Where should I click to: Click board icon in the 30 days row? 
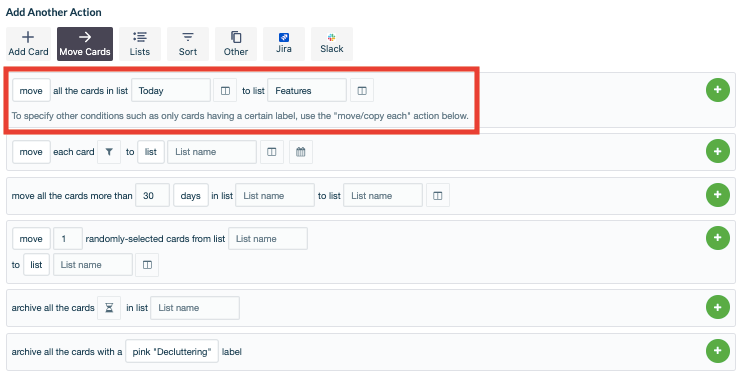(x=438, y=196)
